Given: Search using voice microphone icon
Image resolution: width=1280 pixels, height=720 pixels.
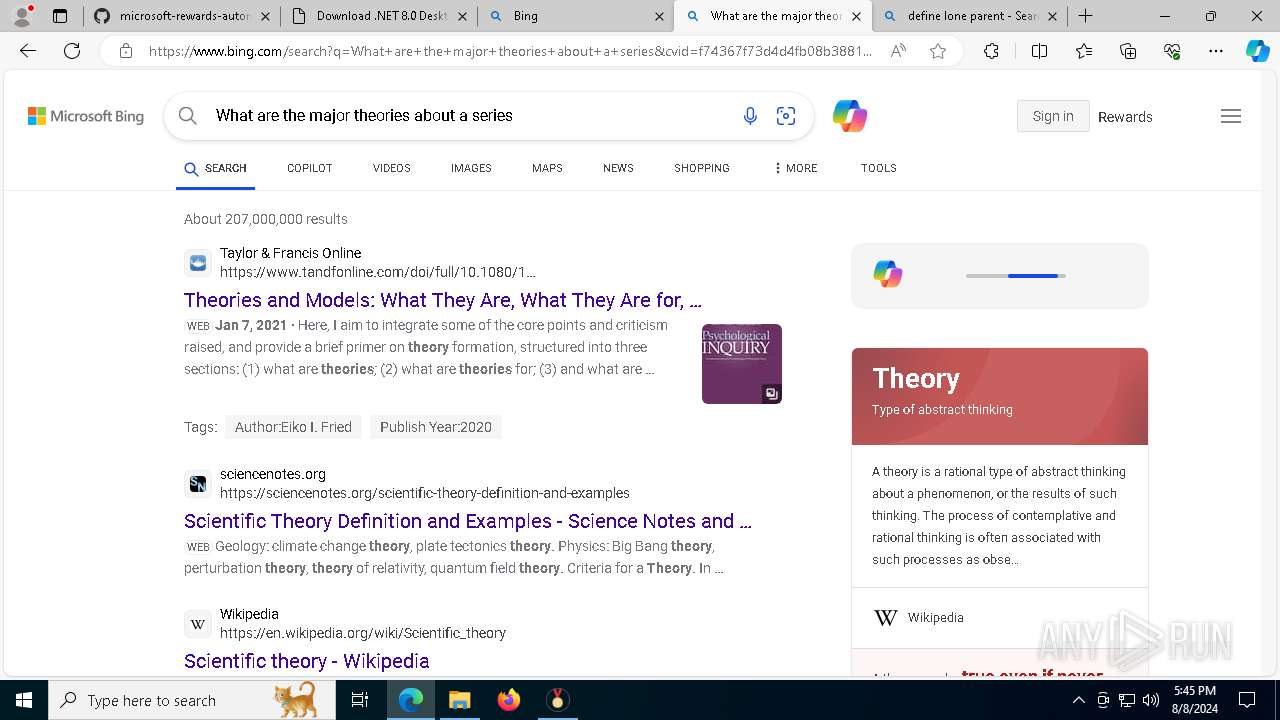Looking at the screenshot, I should click(x=750, y=116).
